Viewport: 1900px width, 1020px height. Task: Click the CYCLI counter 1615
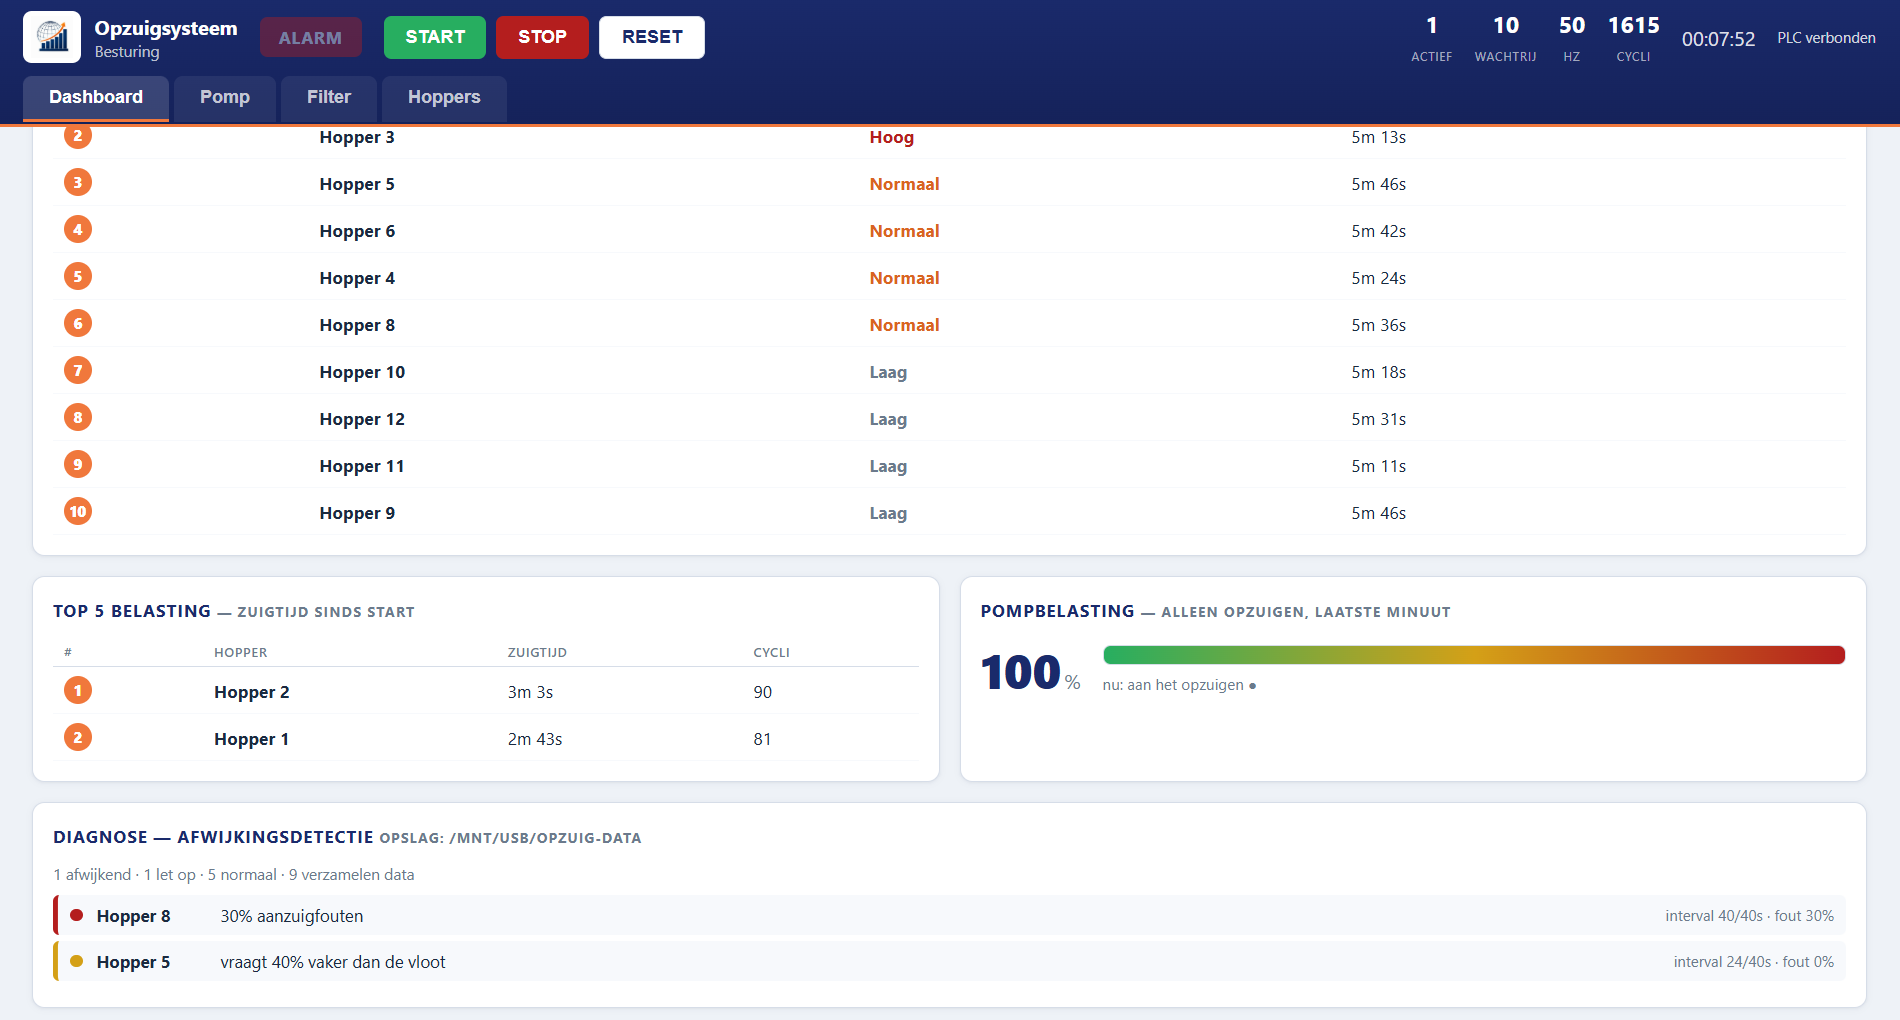tap(1633, 38)
